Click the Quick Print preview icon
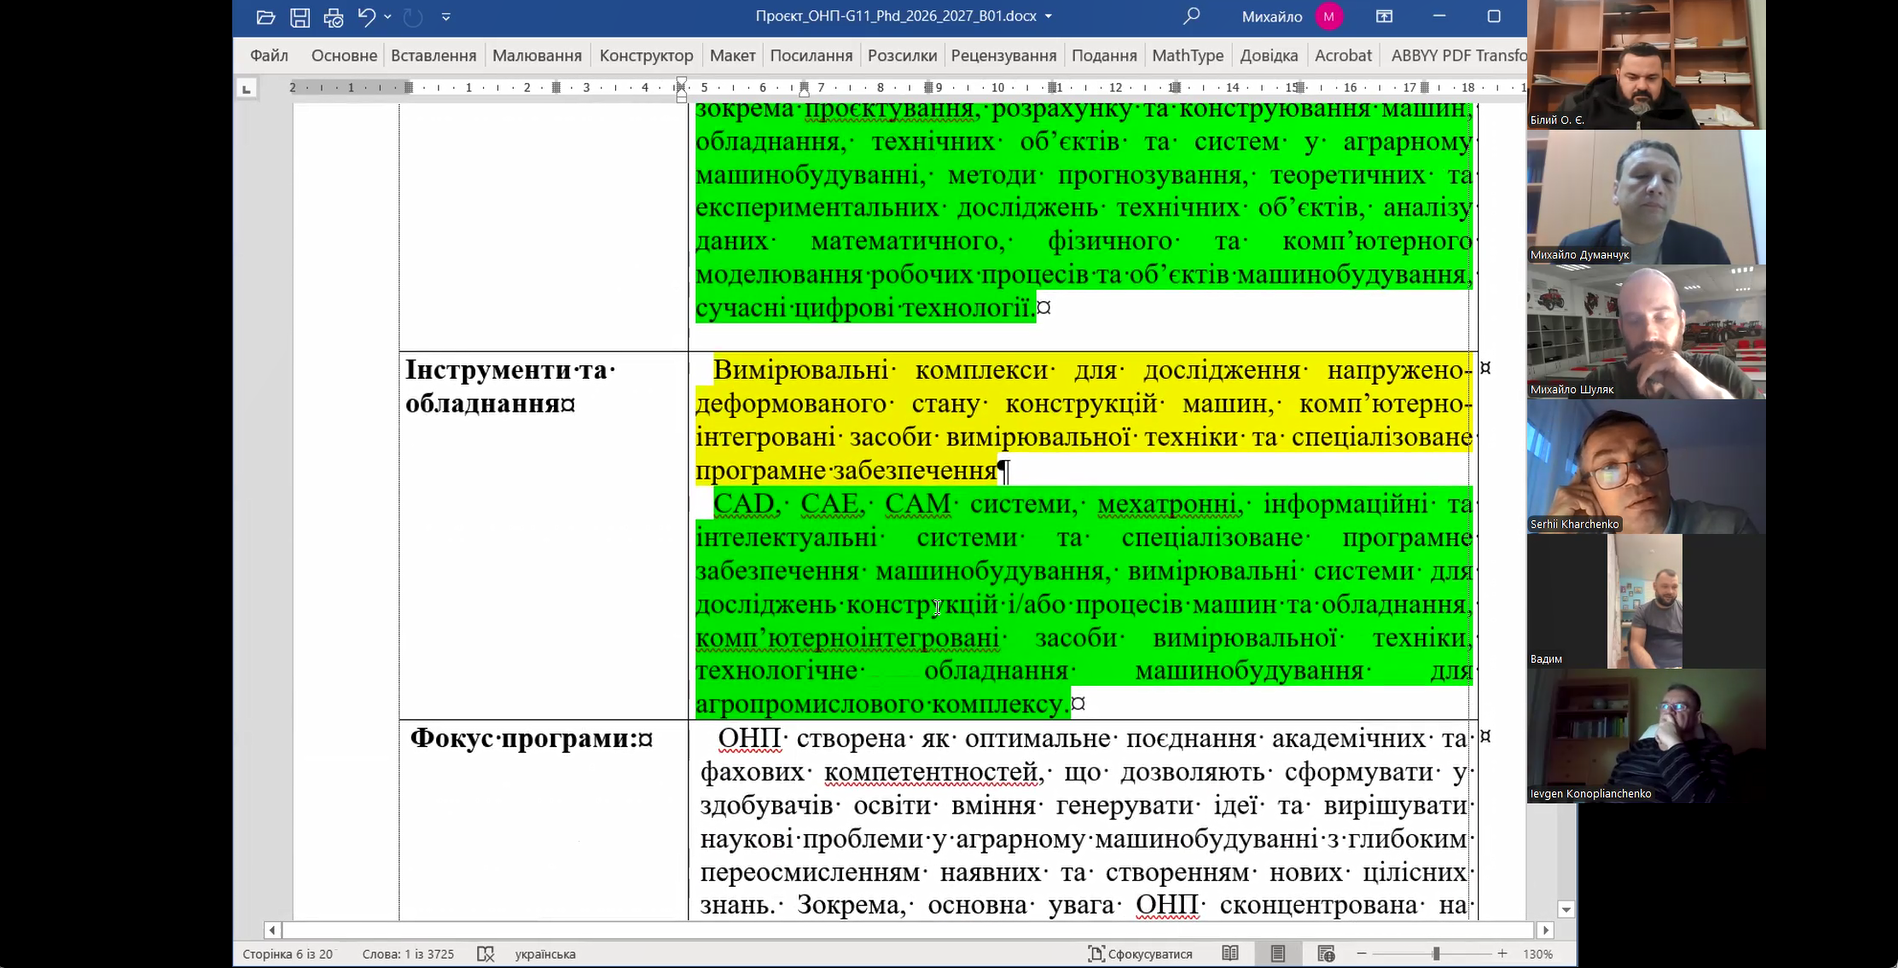 (333, 17)
